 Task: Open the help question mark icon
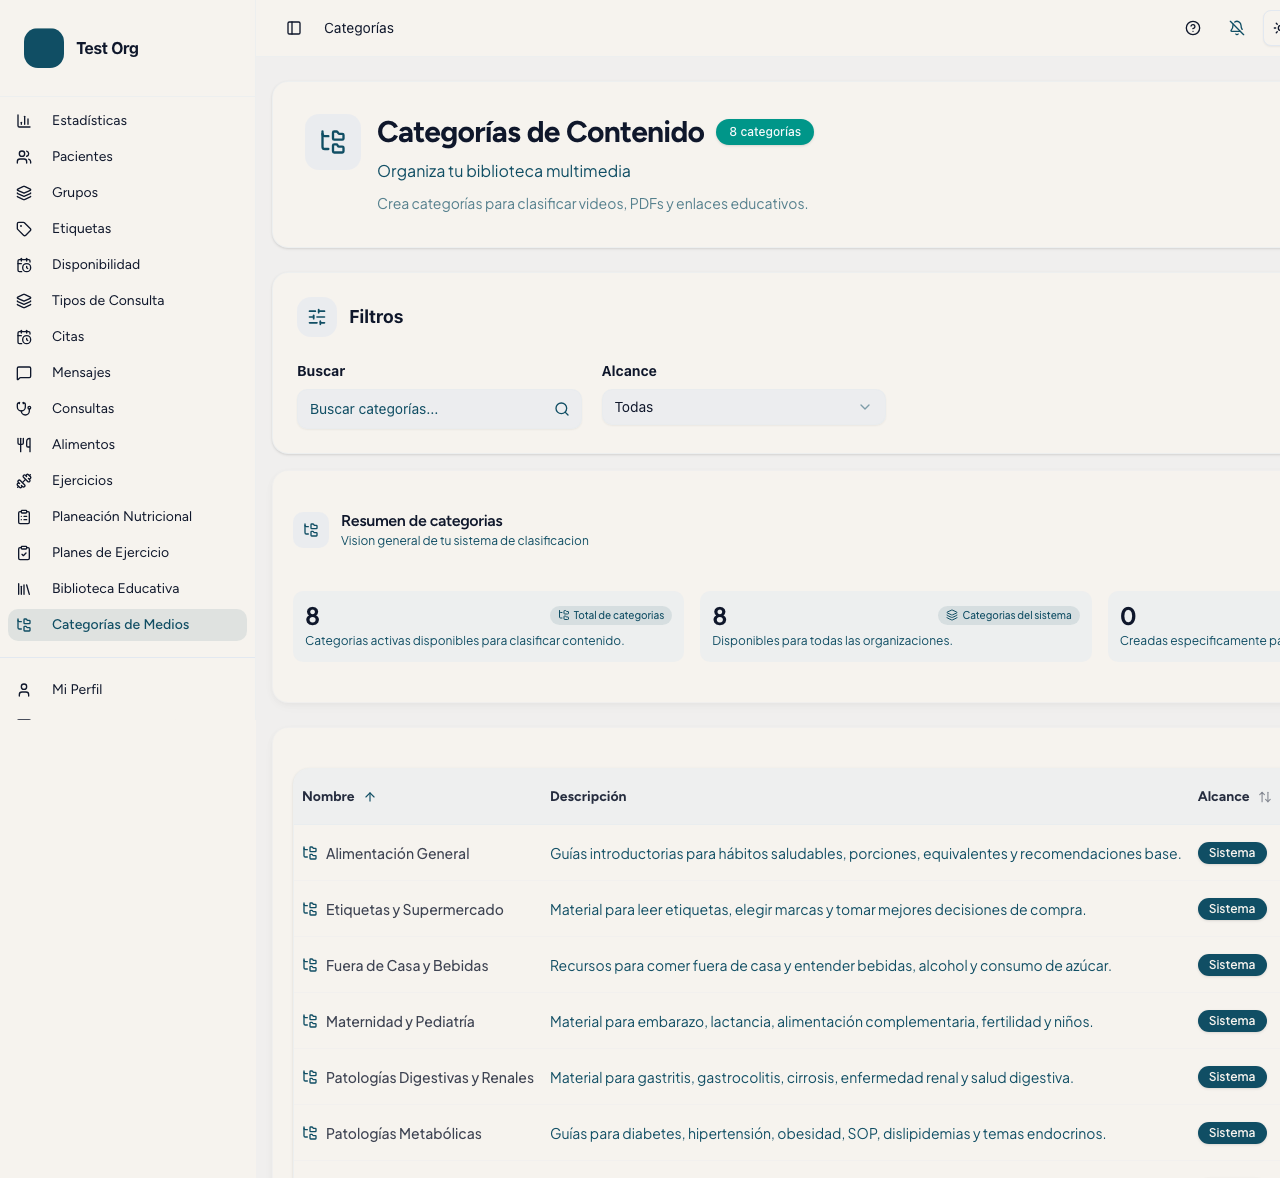[1193, 28]
